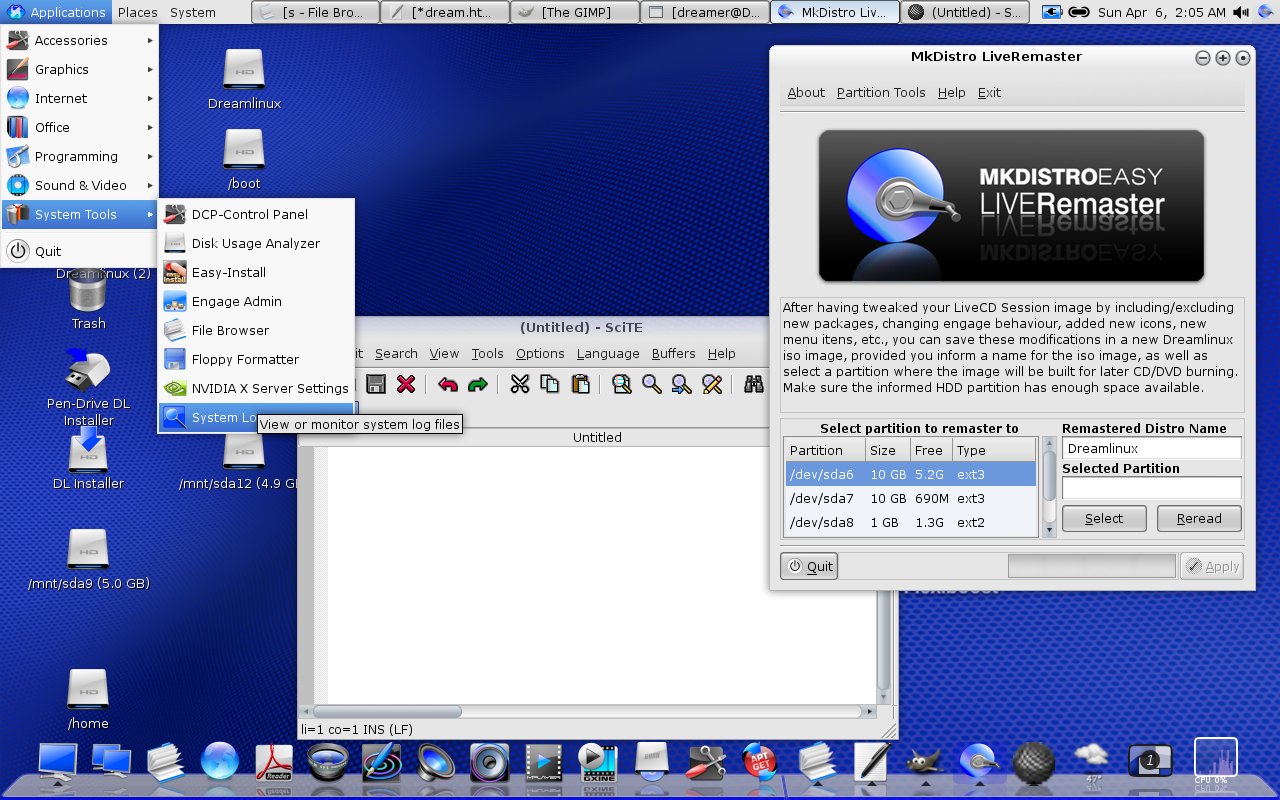Switch to dream.ht taskbar window button
1280x800 pixels.
click(x=445, y=12)
